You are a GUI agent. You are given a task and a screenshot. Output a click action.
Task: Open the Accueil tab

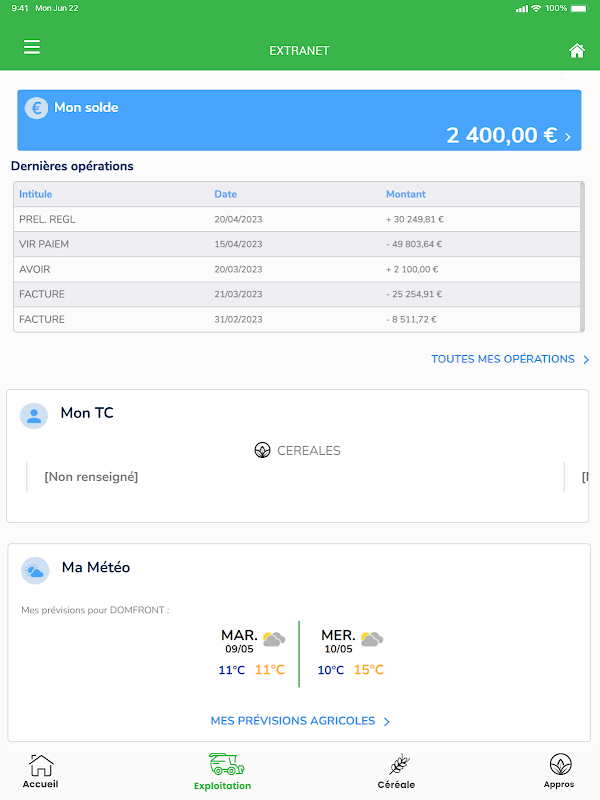[40, 771]
